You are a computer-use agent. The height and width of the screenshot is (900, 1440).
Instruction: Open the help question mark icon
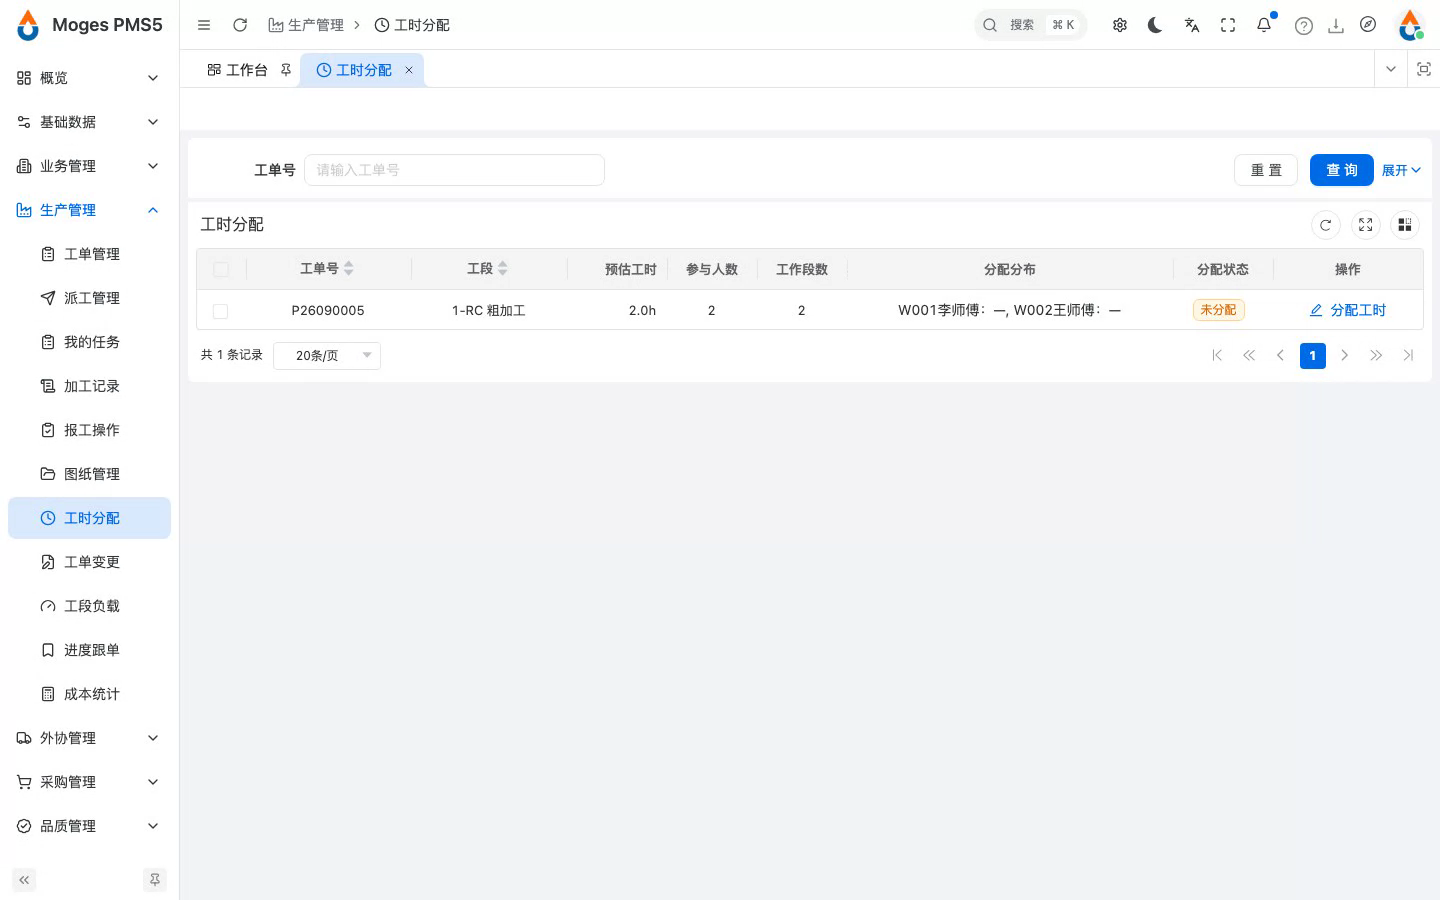(x=1303, y=26)
